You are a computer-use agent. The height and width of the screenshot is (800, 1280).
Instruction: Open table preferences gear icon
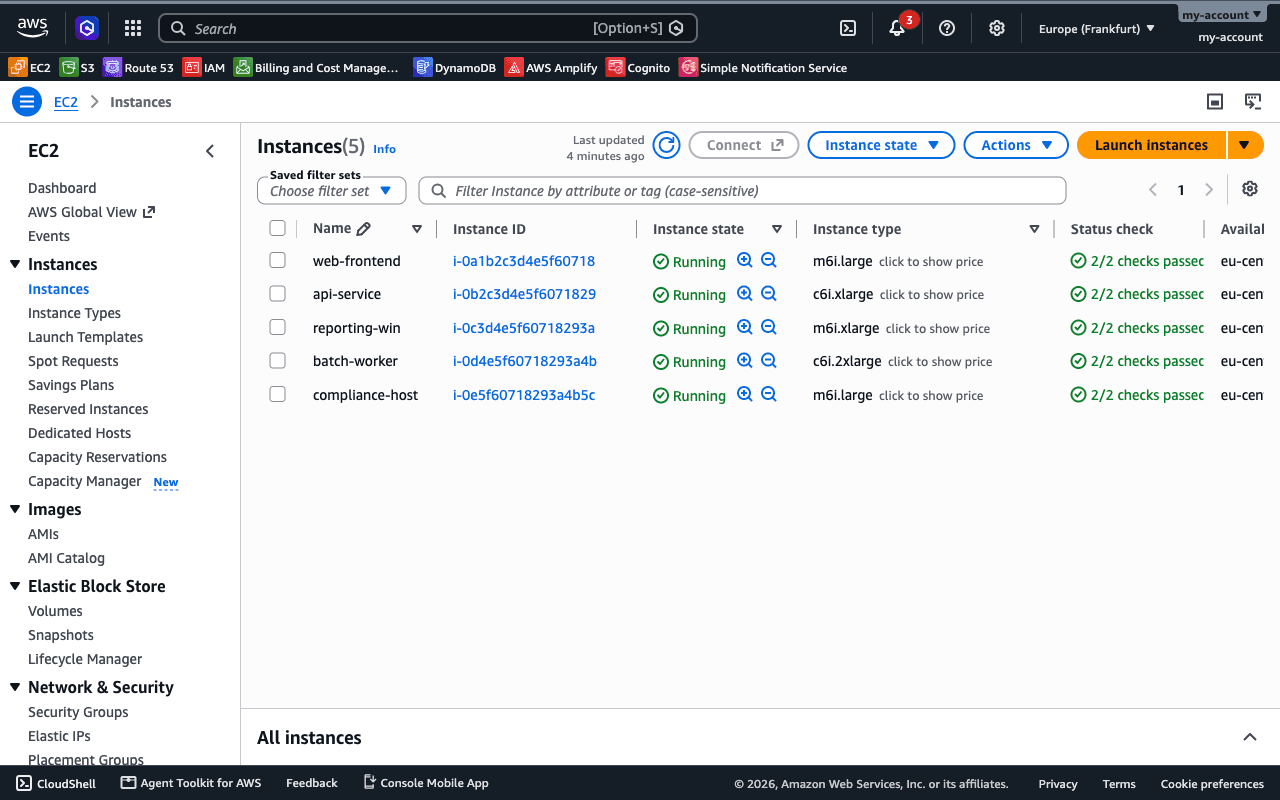click(x=1250, y=189)
